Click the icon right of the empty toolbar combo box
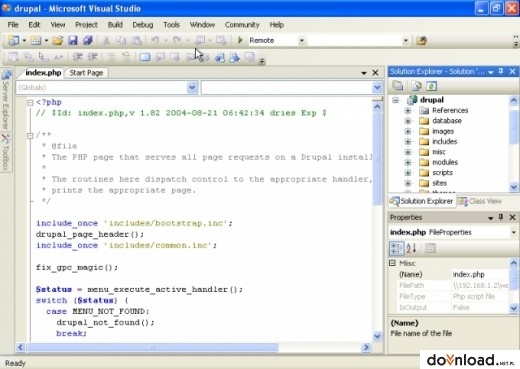Viewport: 520px width, 369px height. tap(421, 41)
